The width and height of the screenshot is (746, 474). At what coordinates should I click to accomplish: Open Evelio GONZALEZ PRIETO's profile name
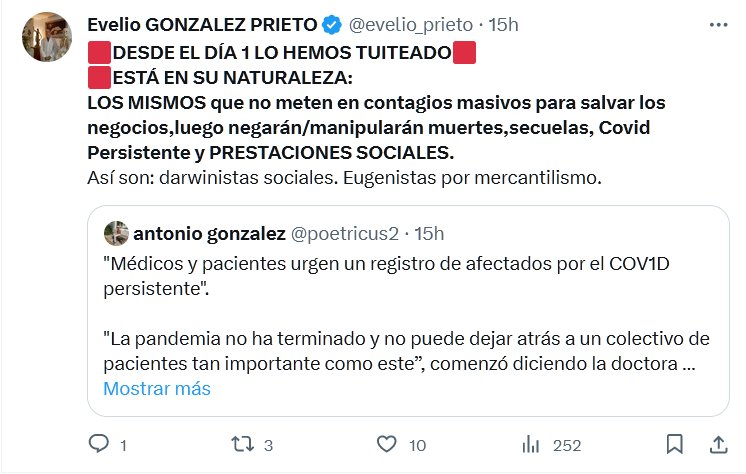coord(203,24)
